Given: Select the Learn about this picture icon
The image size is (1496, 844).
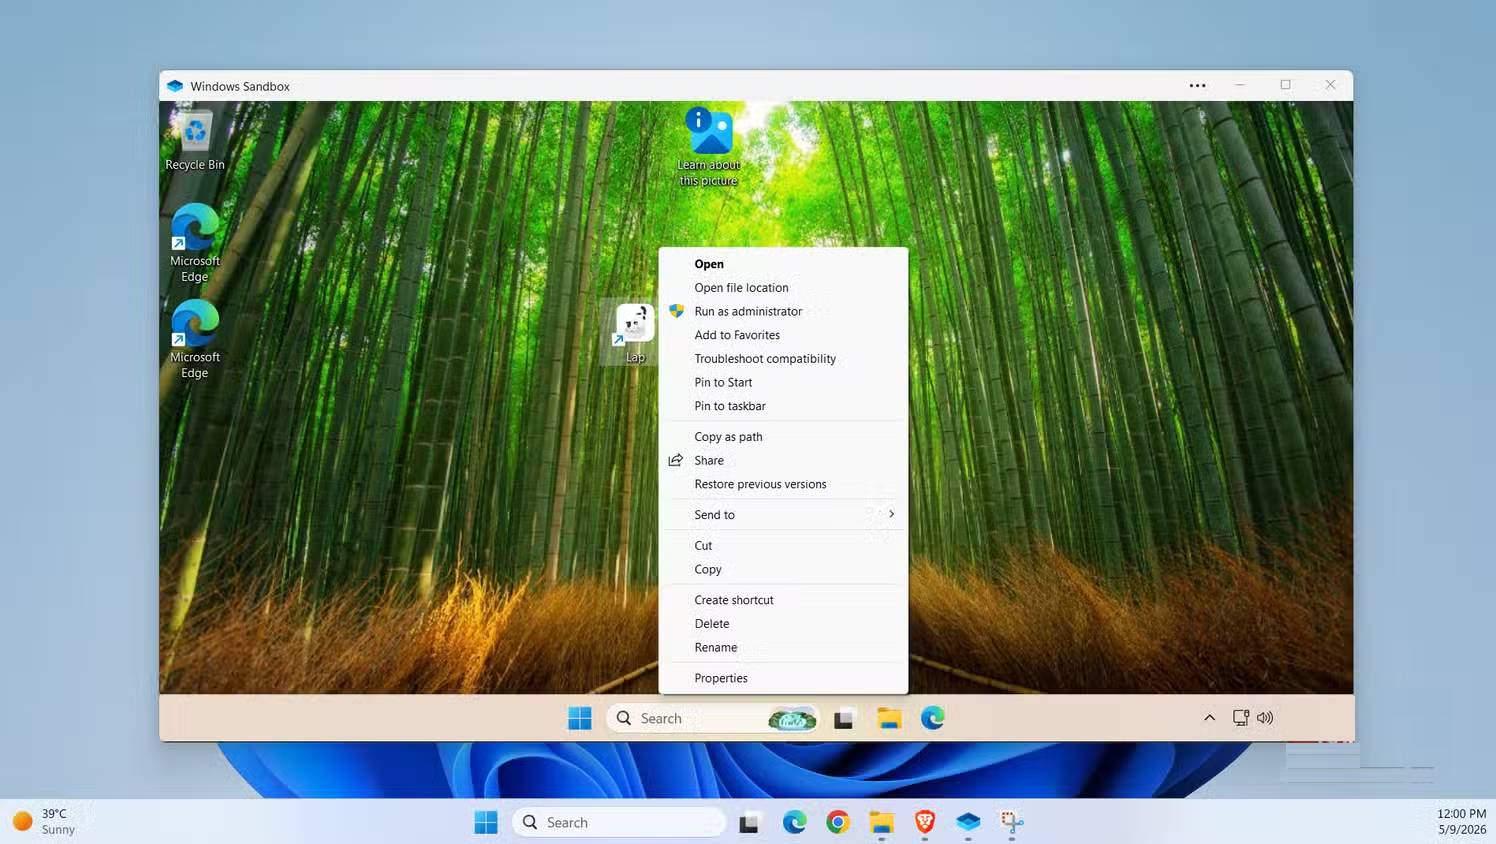Looking at the screenshot, I should 709,147.
